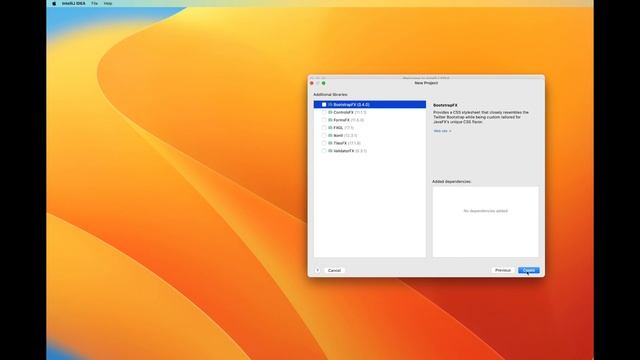
Task: Click the library icon beside Ikonli
Action: click(x=331, y=136)
